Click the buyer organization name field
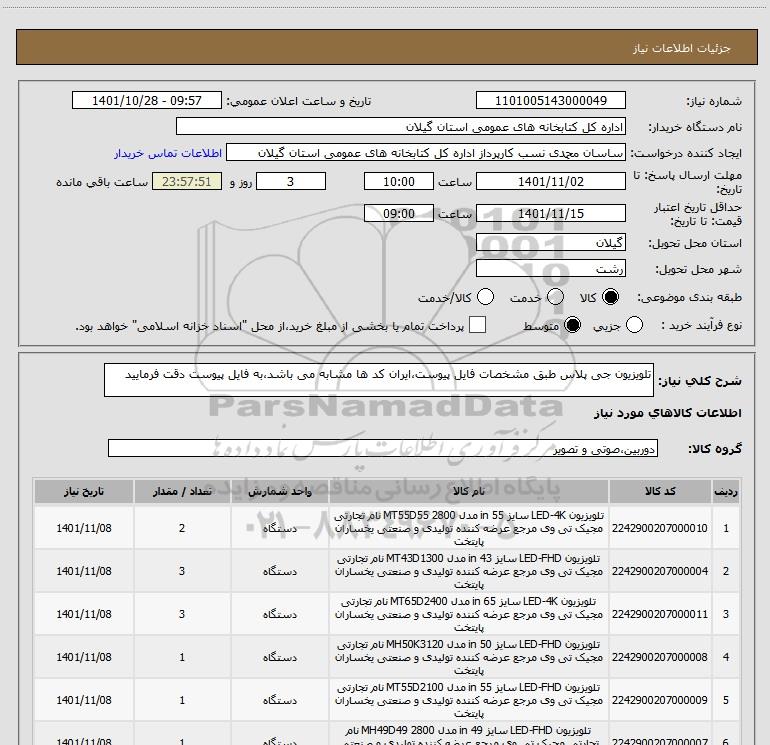 [x=401, y=126]
